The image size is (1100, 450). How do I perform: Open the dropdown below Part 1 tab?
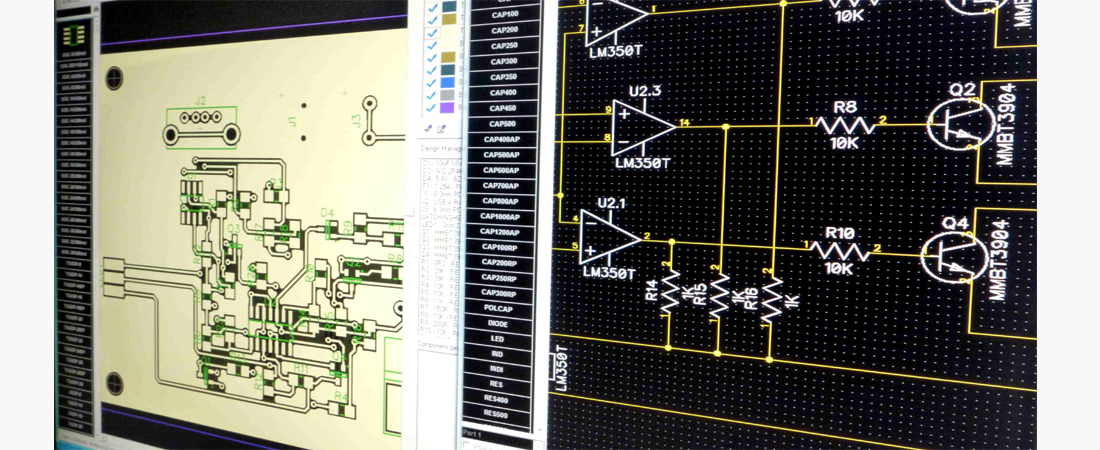[500, 445]
